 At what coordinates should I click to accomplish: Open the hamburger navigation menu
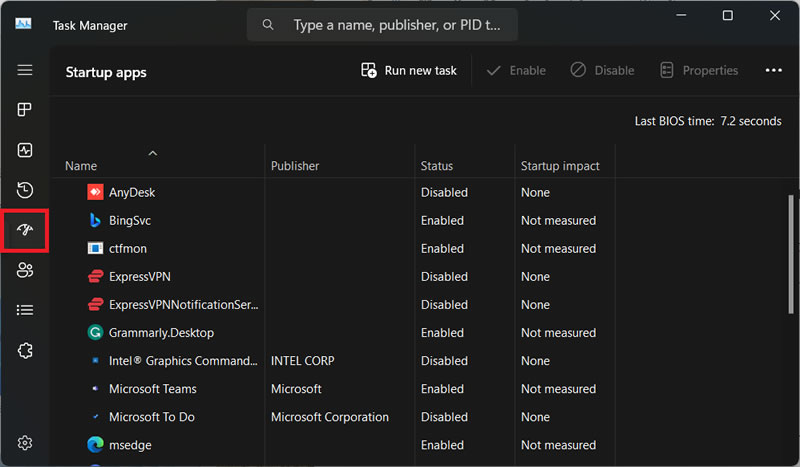click(24, 70)
